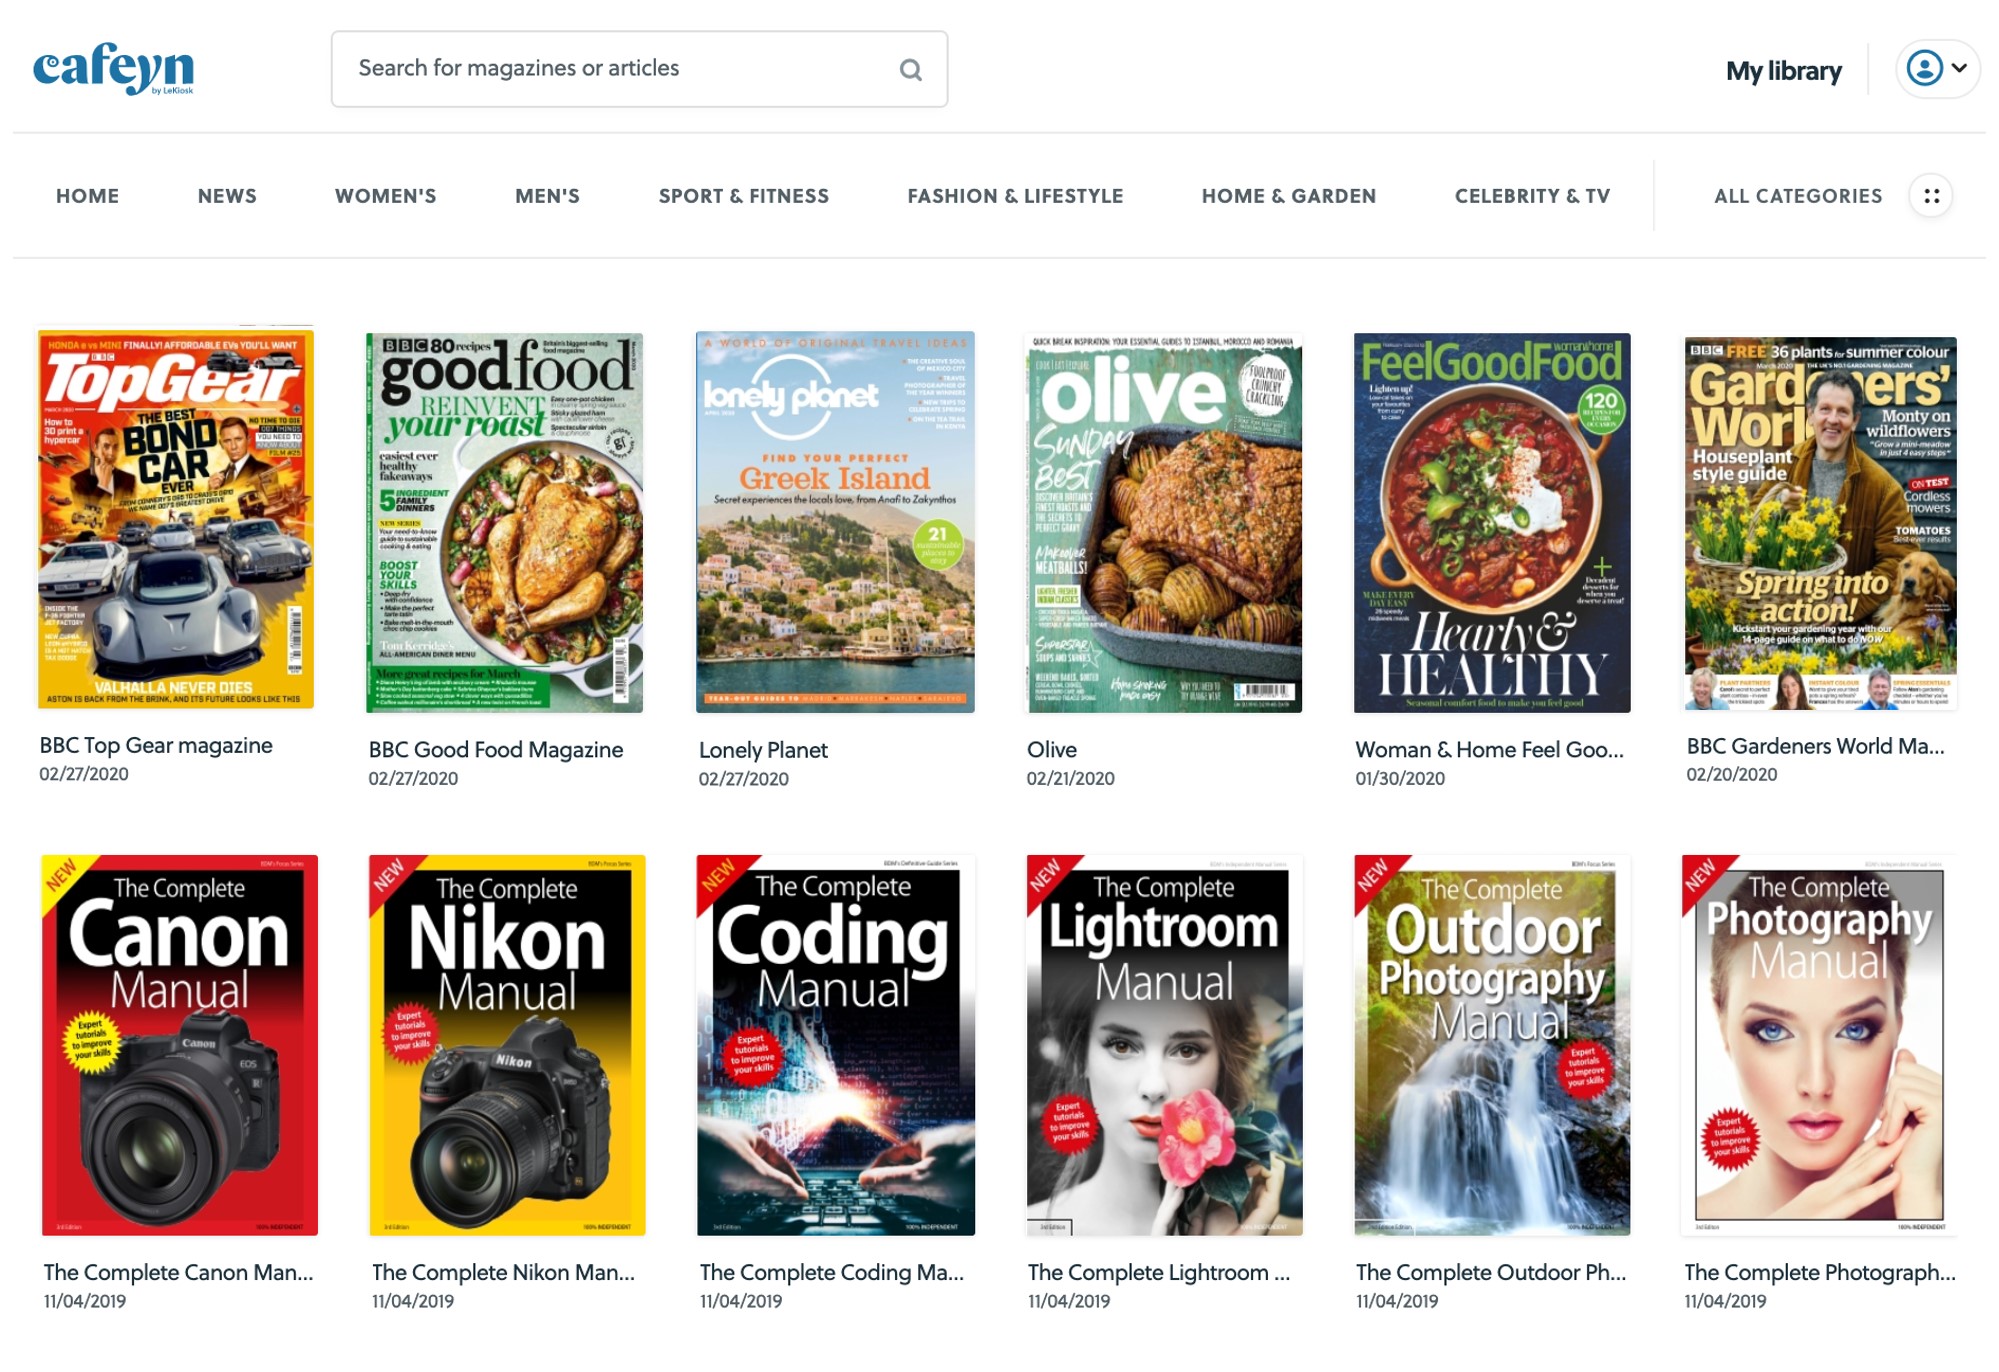Open the All Categories grid icon
The height and width of the screenshot is (1372, 1999).
pos(1931,196)
